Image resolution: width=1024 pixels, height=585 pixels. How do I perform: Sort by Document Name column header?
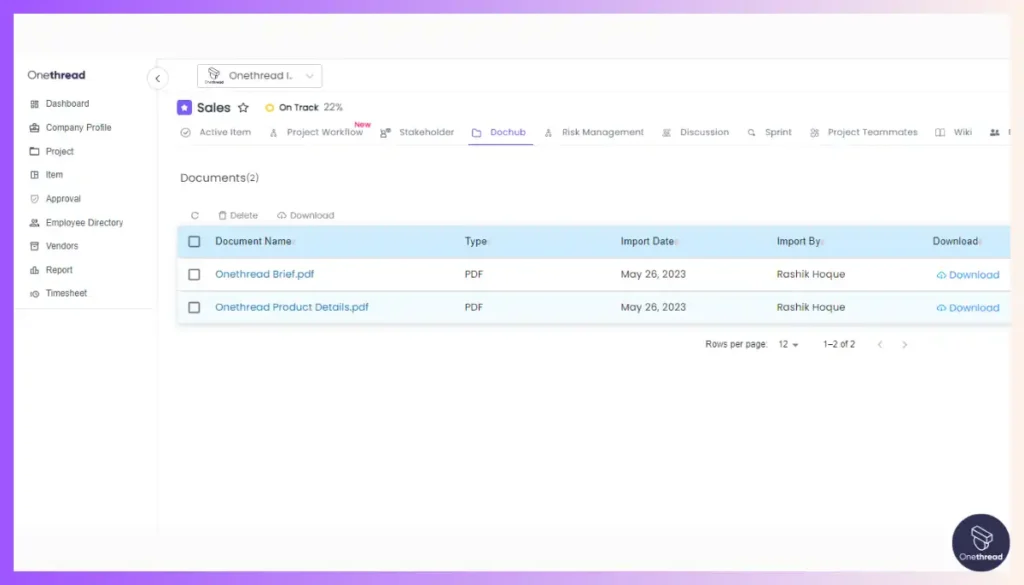tap(253, 242)
